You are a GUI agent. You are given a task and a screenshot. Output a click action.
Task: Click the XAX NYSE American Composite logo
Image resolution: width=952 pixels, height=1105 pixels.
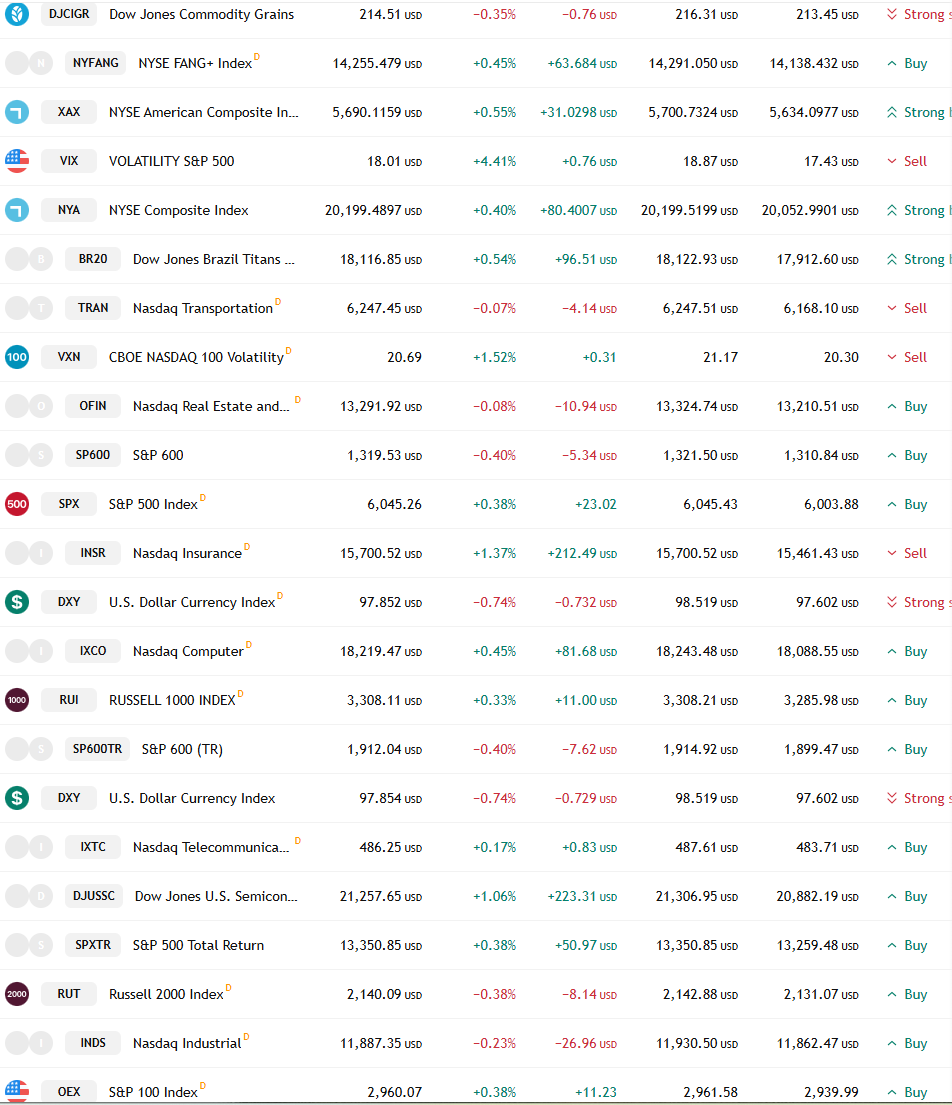click(17, 112)
